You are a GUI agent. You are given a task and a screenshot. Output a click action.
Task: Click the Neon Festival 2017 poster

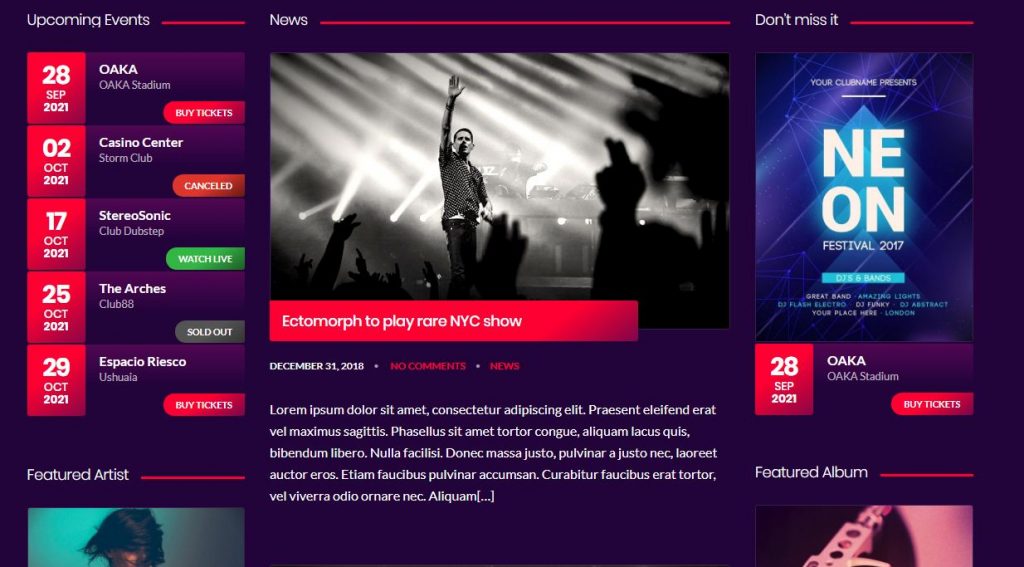[x=864, y=197]
